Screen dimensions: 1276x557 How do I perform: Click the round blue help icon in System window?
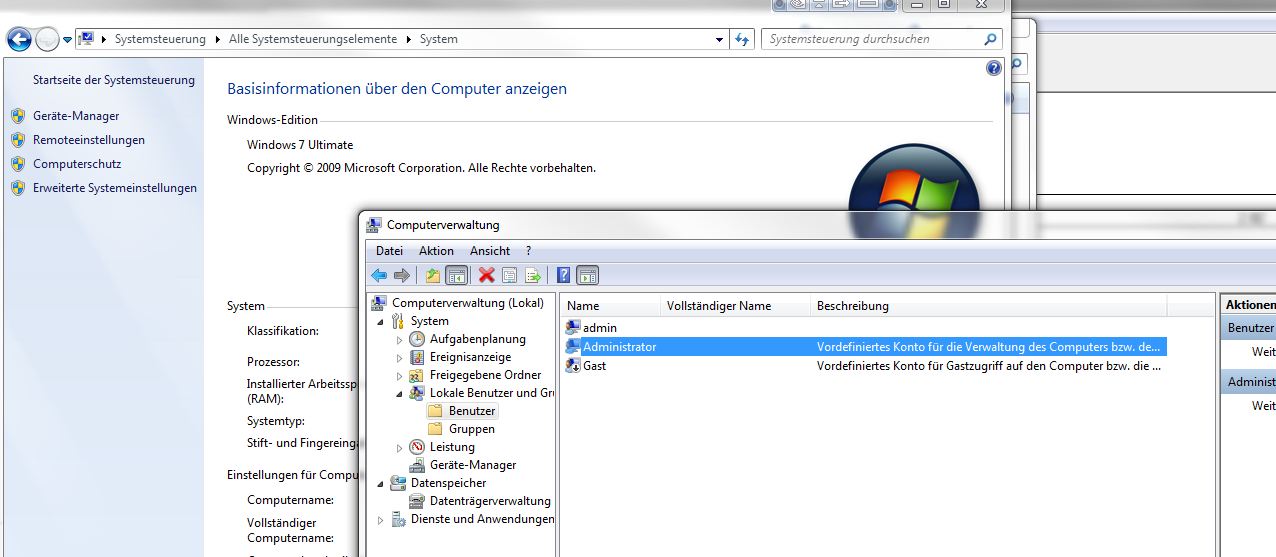pyautogui.click(x=993, y=68)
